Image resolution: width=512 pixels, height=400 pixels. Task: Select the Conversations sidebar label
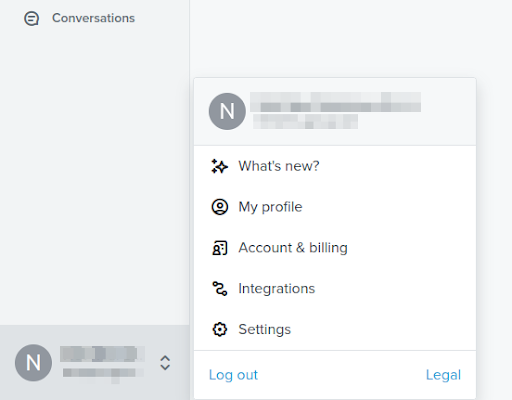[93, 18]
